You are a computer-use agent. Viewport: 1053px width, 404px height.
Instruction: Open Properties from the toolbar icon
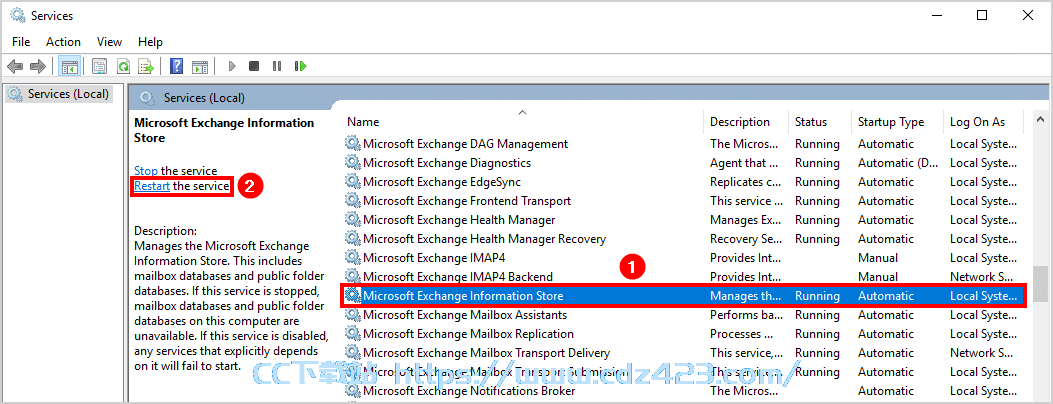[99, 66]
